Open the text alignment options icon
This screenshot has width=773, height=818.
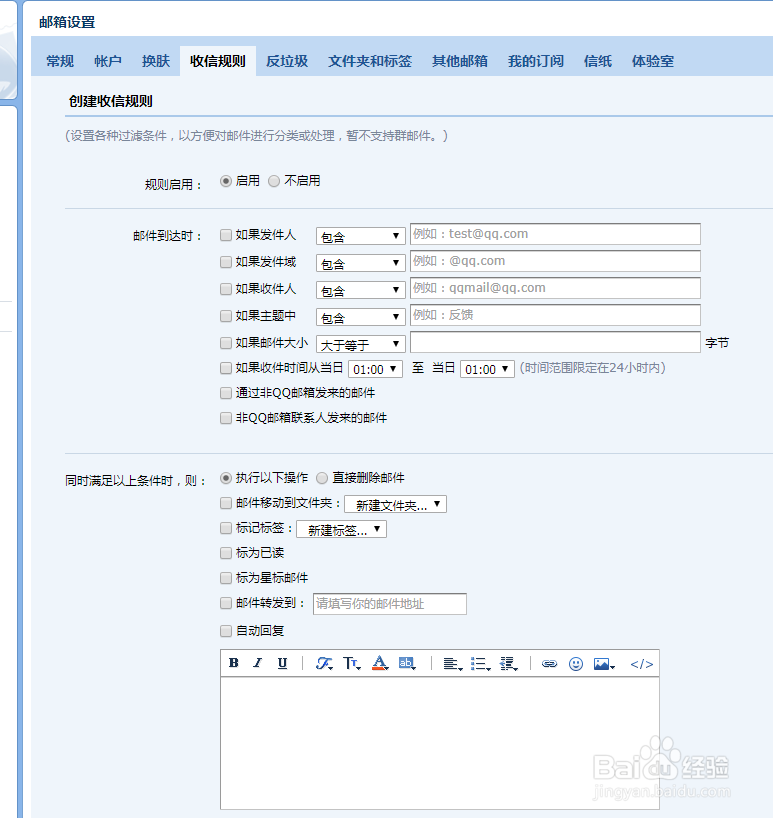(x=452, y=664)
